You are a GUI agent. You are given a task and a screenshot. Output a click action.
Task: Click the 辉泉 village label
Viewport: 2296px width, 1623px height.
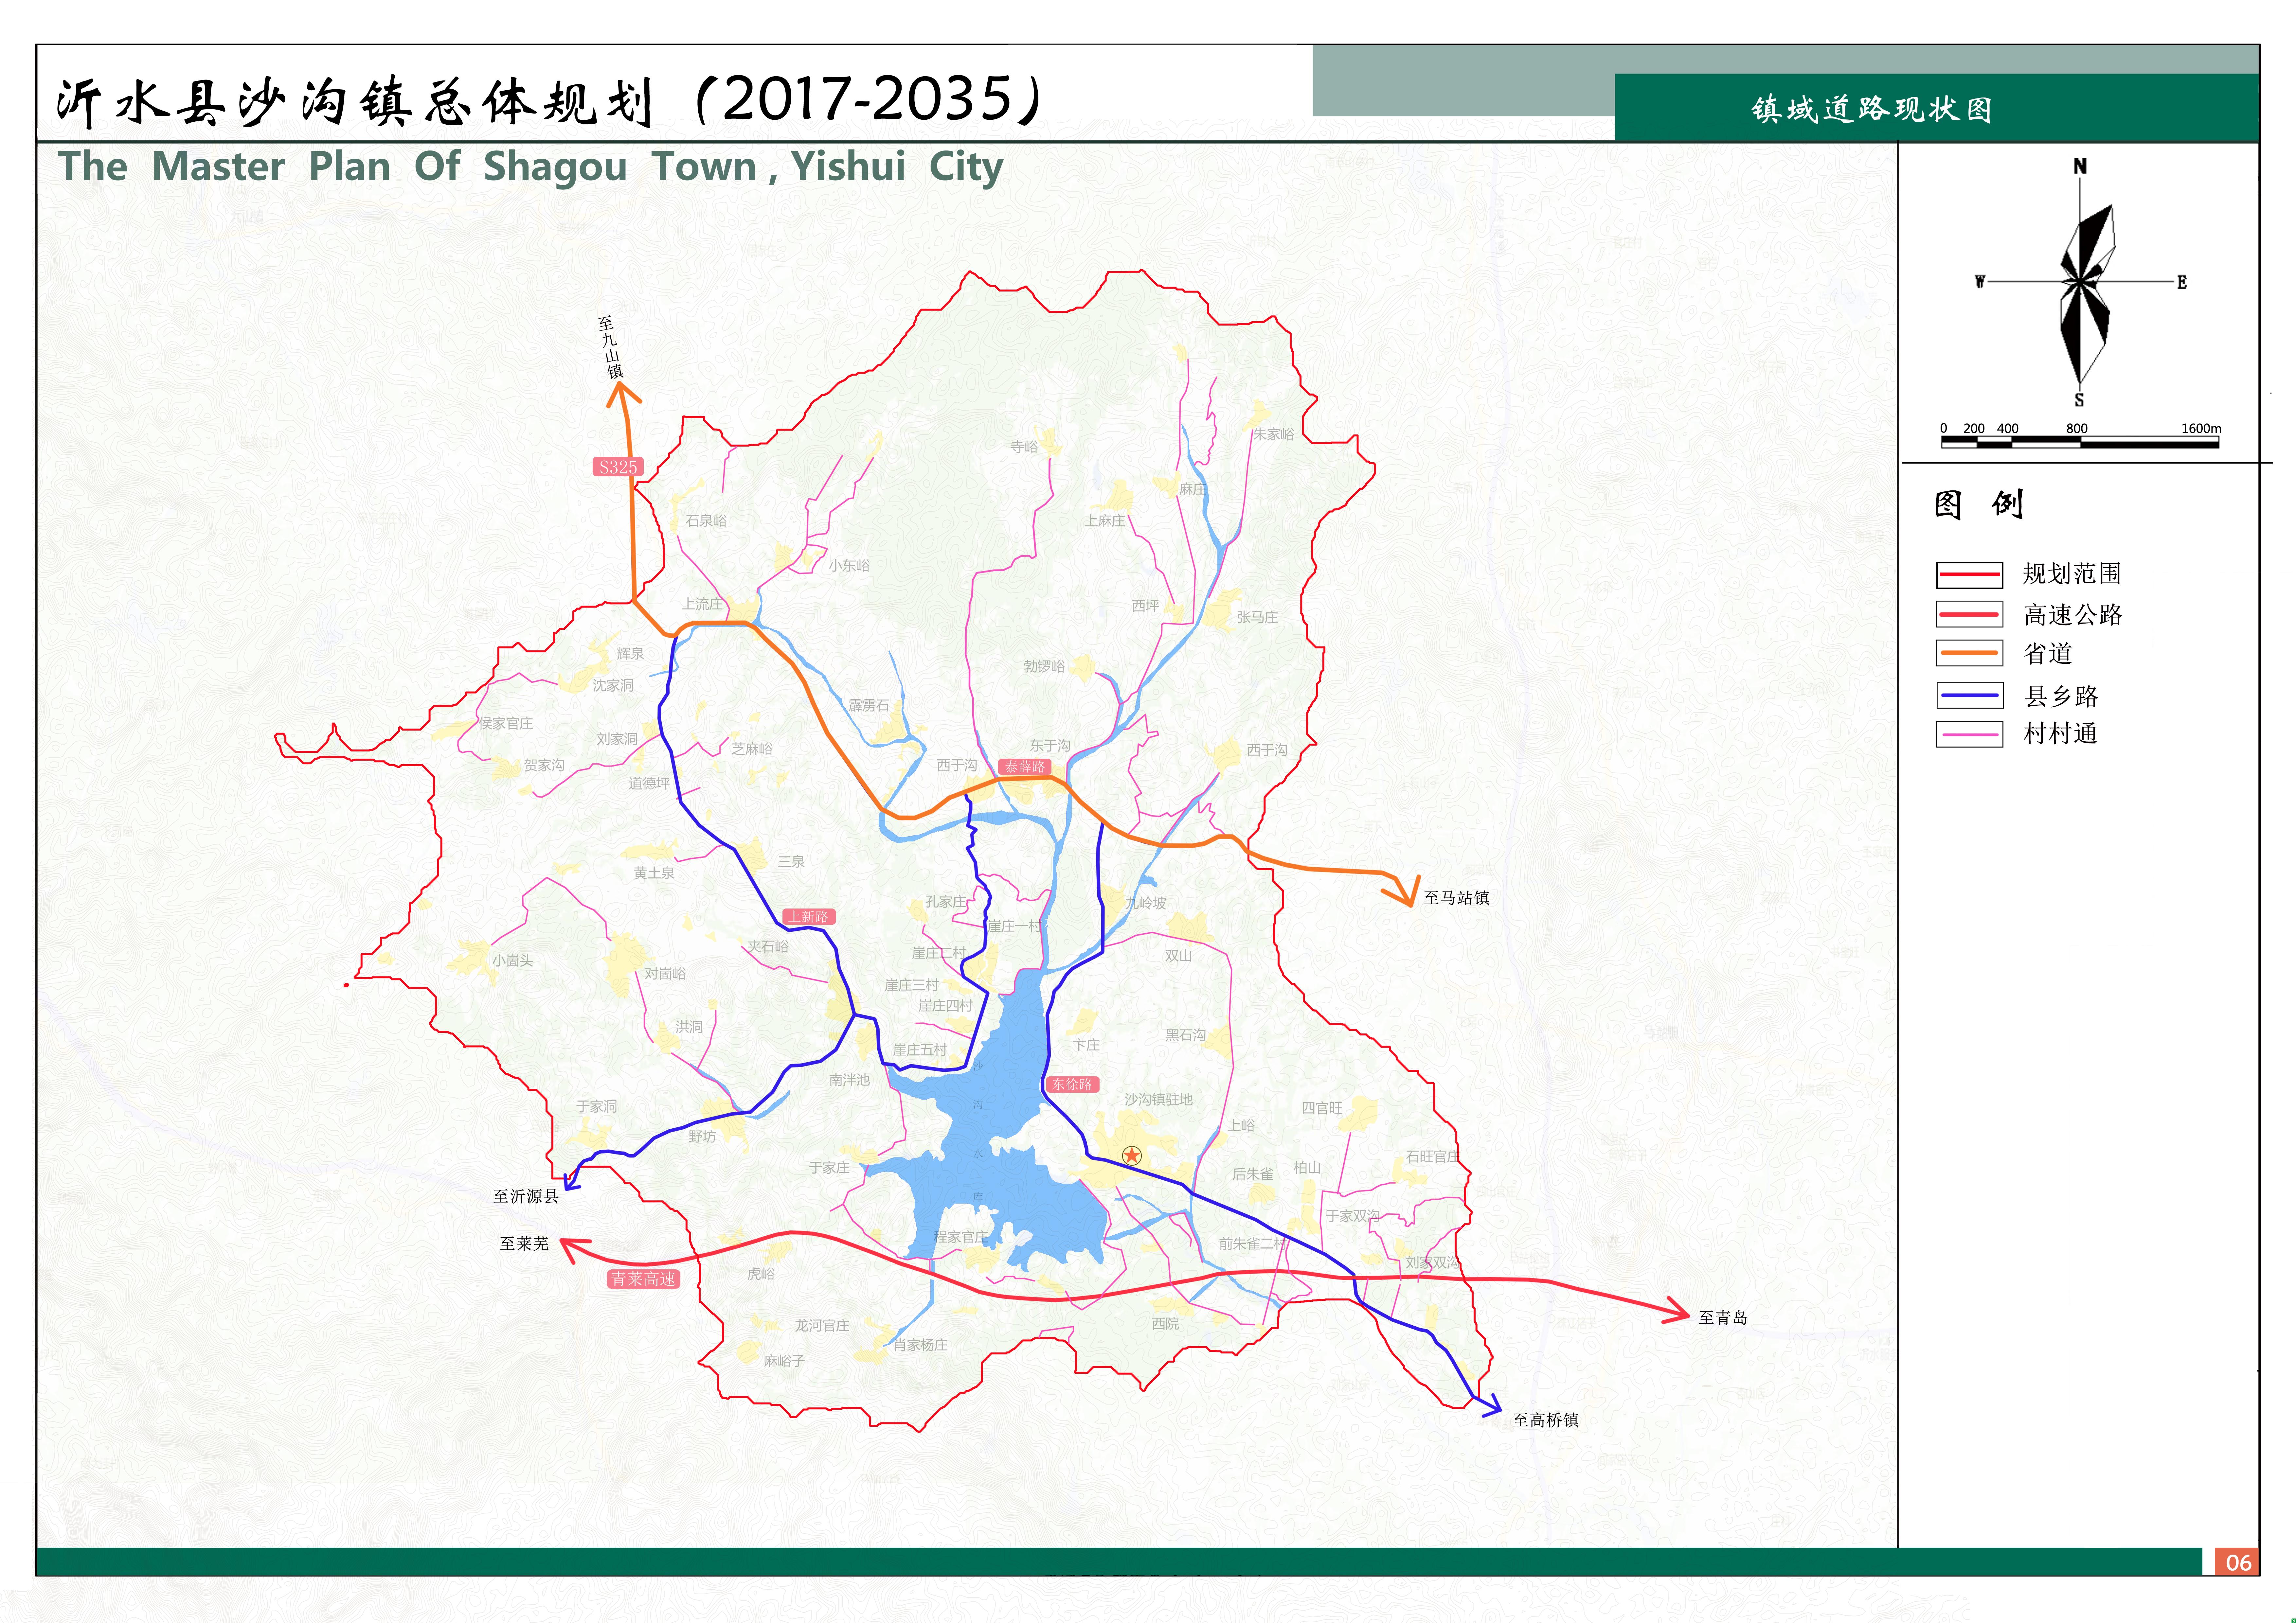(x=630, y=653)
